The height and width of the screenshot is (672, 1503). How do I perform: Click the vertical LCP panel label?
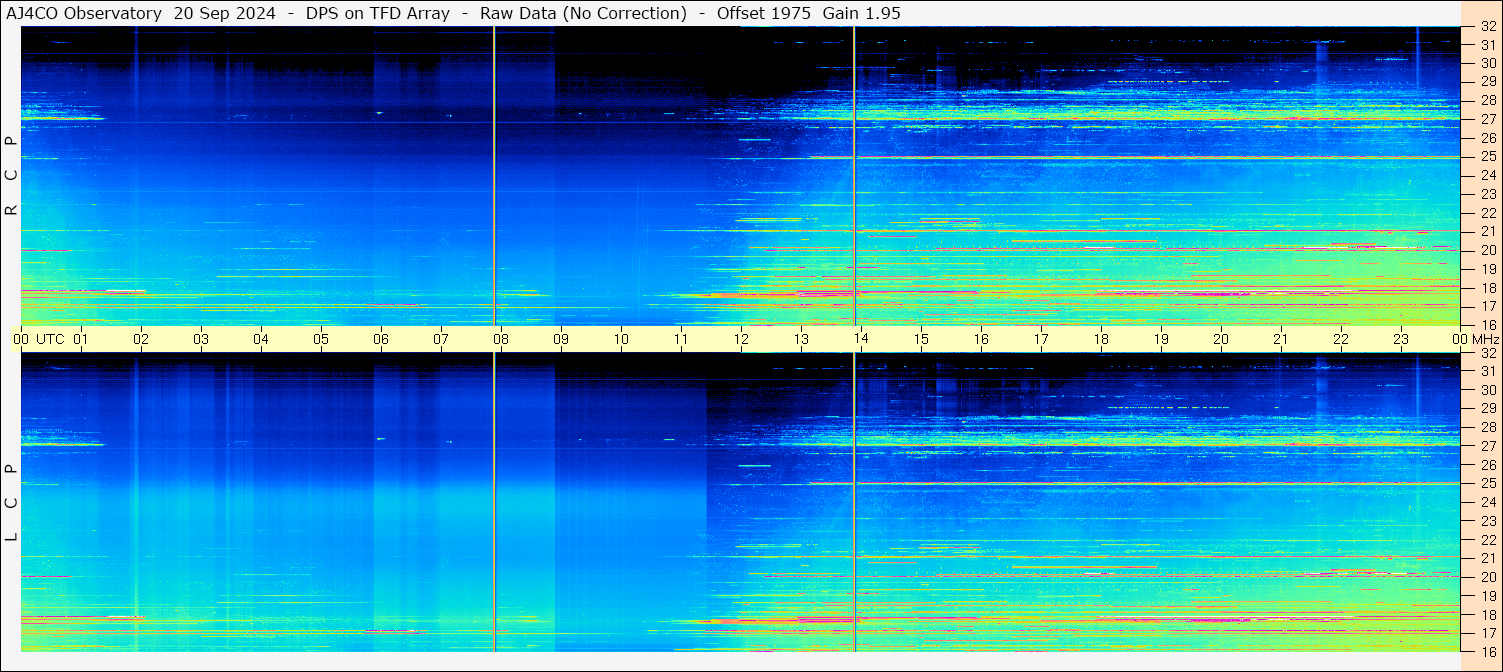pyautogui.click(x=12, y=503)
